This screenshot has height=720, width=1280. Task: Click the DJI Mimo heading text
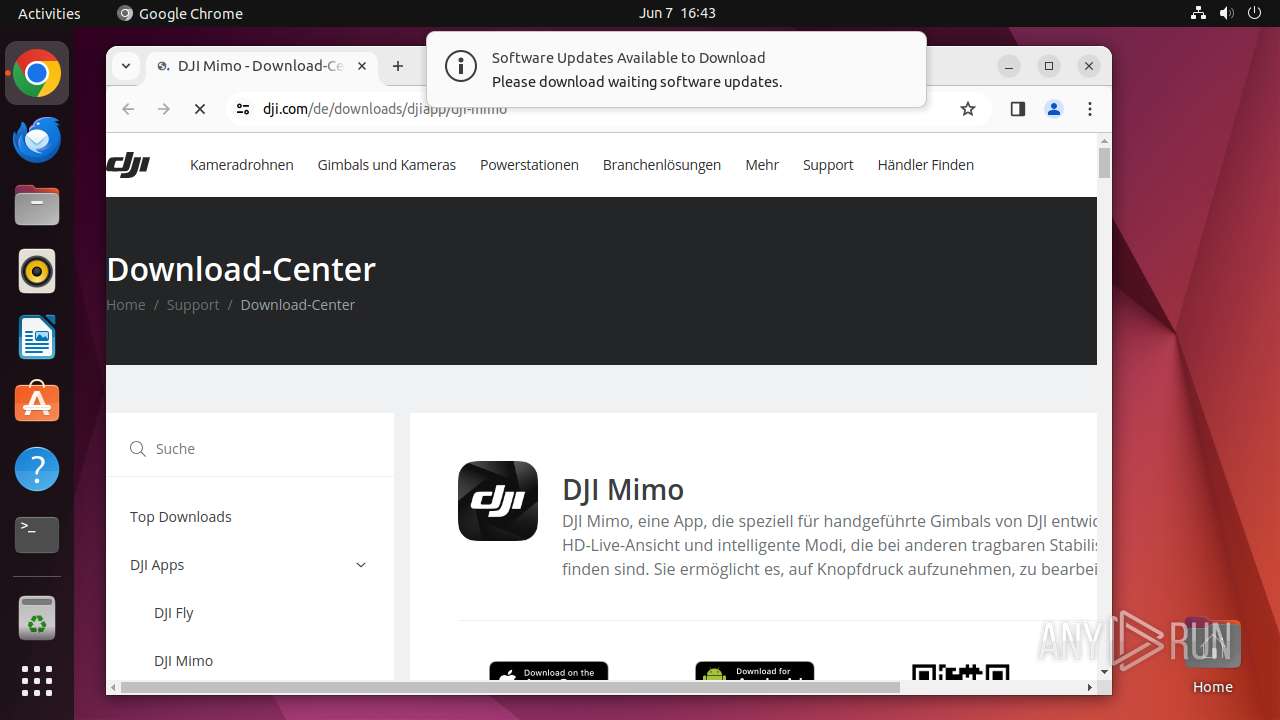pyautogui.click(x=623, y=489)
